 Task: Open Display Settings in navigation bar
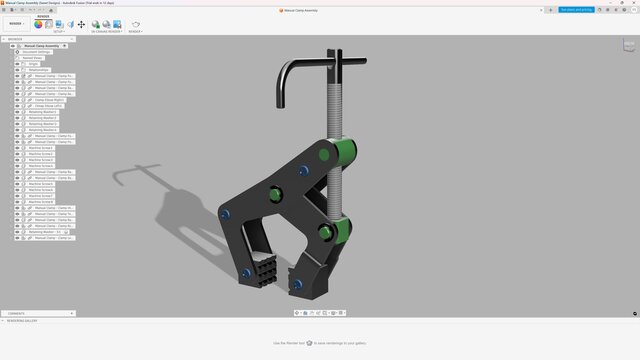click(x=333, y=313)
